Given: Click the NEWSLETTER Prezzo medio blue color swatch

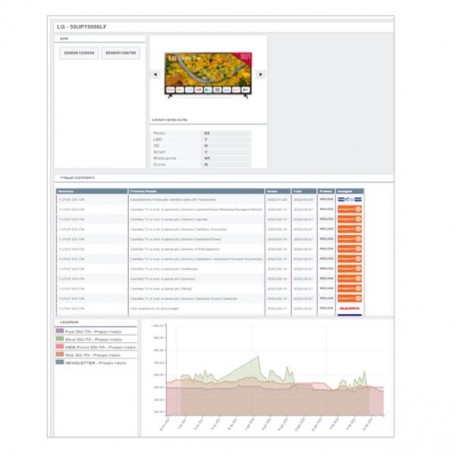Looking at the screenshot, I should coord(60,362).
